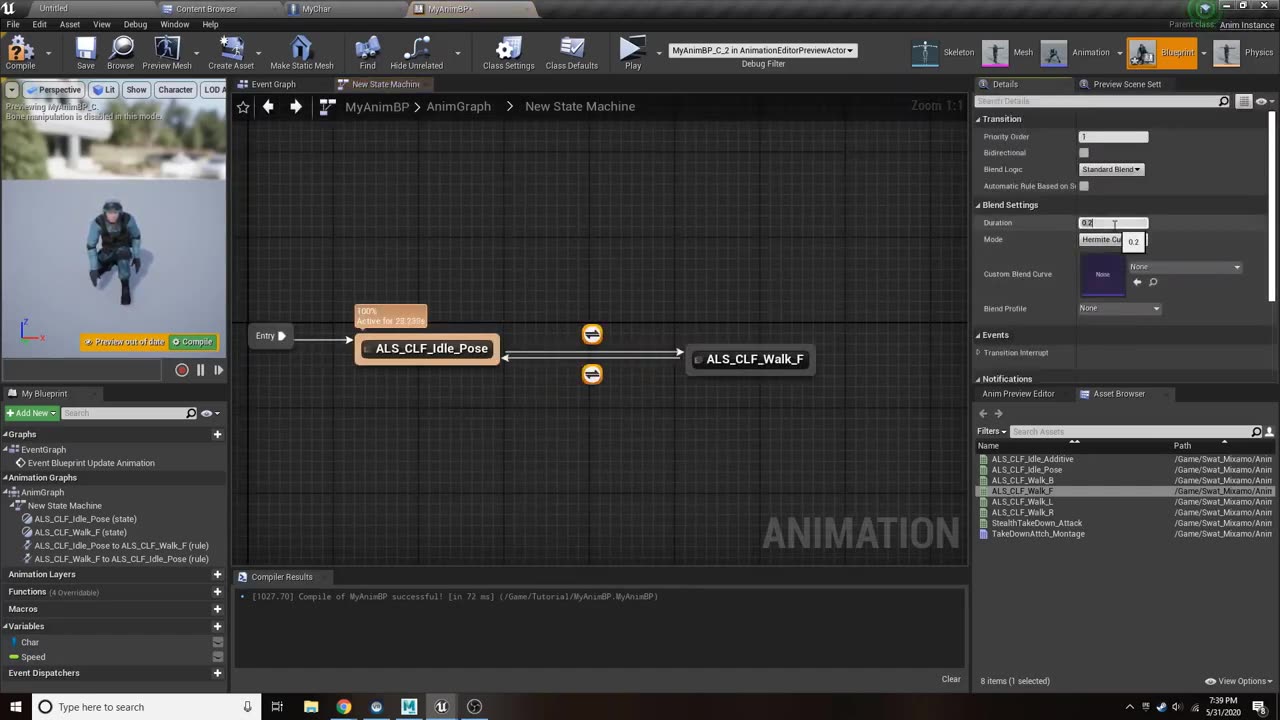Open Preview Mesh tool
1280x720 pixels.
point(167,53)
